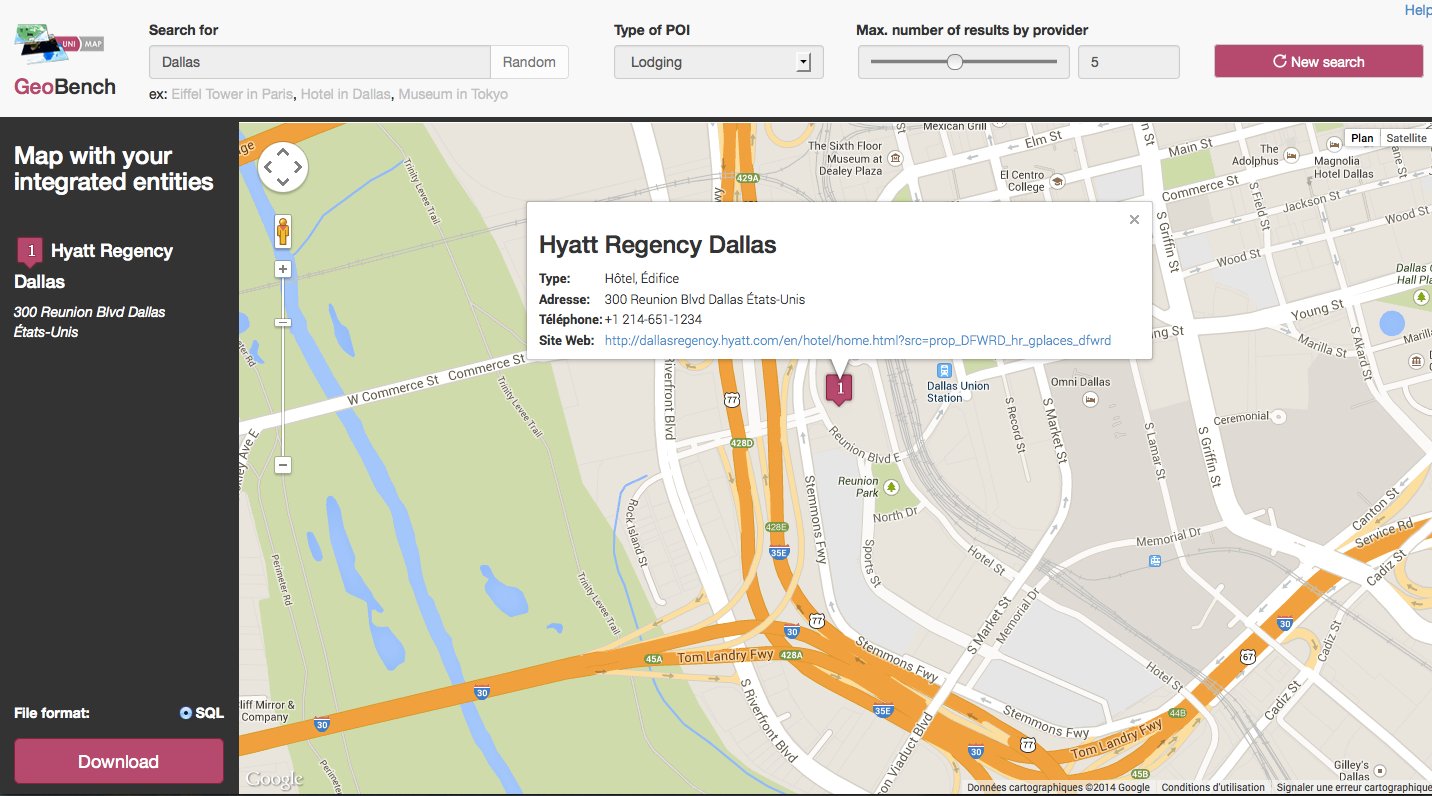This screenshot has height=796, width=1432.
Task: Click the max results number field
Action: (1128, 62)
